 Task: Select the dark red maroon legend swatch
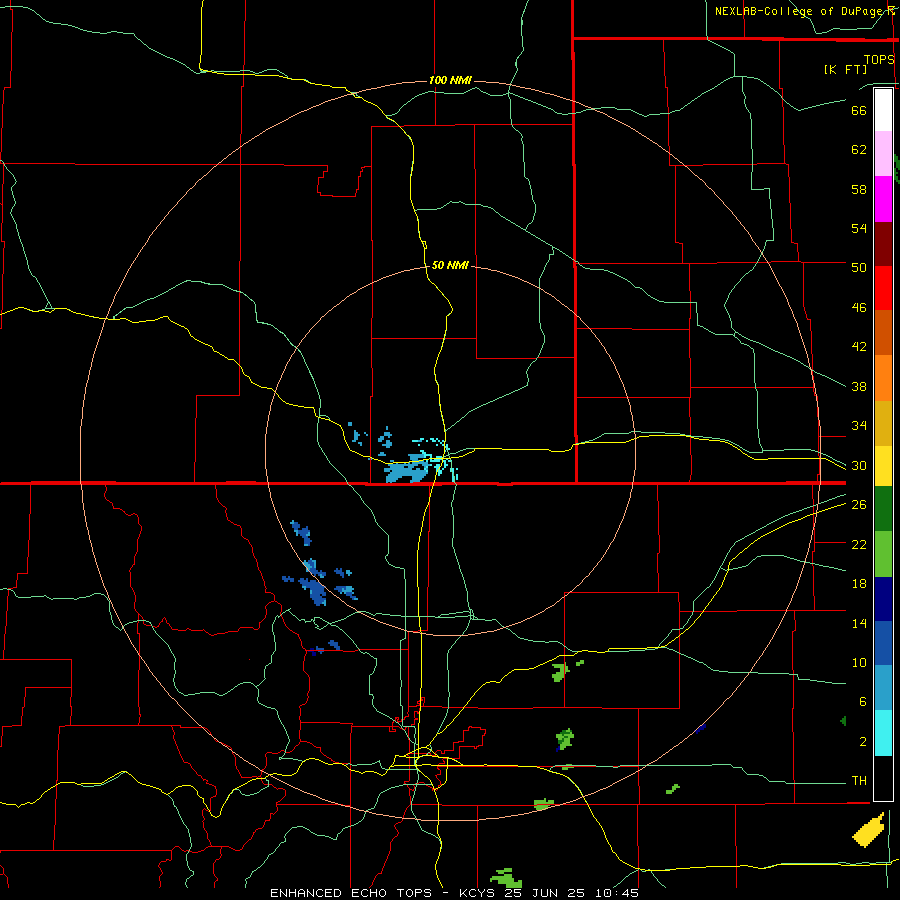point(883,244)
